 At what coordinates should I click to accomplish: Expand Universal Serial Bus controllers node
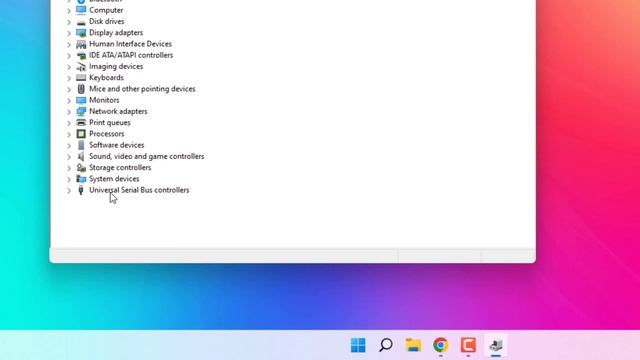point(69,190)
